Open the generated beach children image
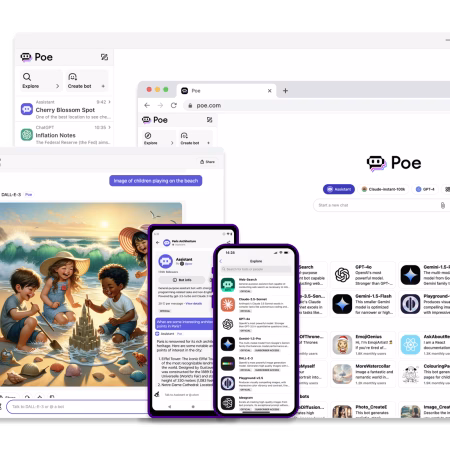Viewport: 450px width, 450px height. [91, 295]
